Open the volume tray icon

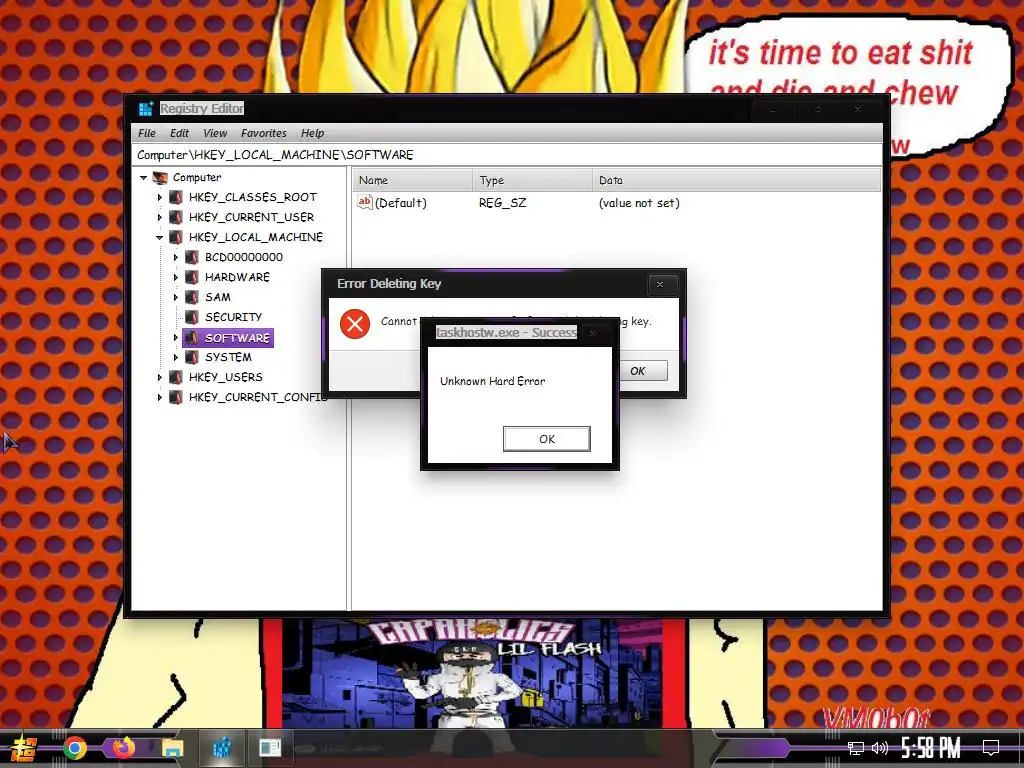click(880, 748)
